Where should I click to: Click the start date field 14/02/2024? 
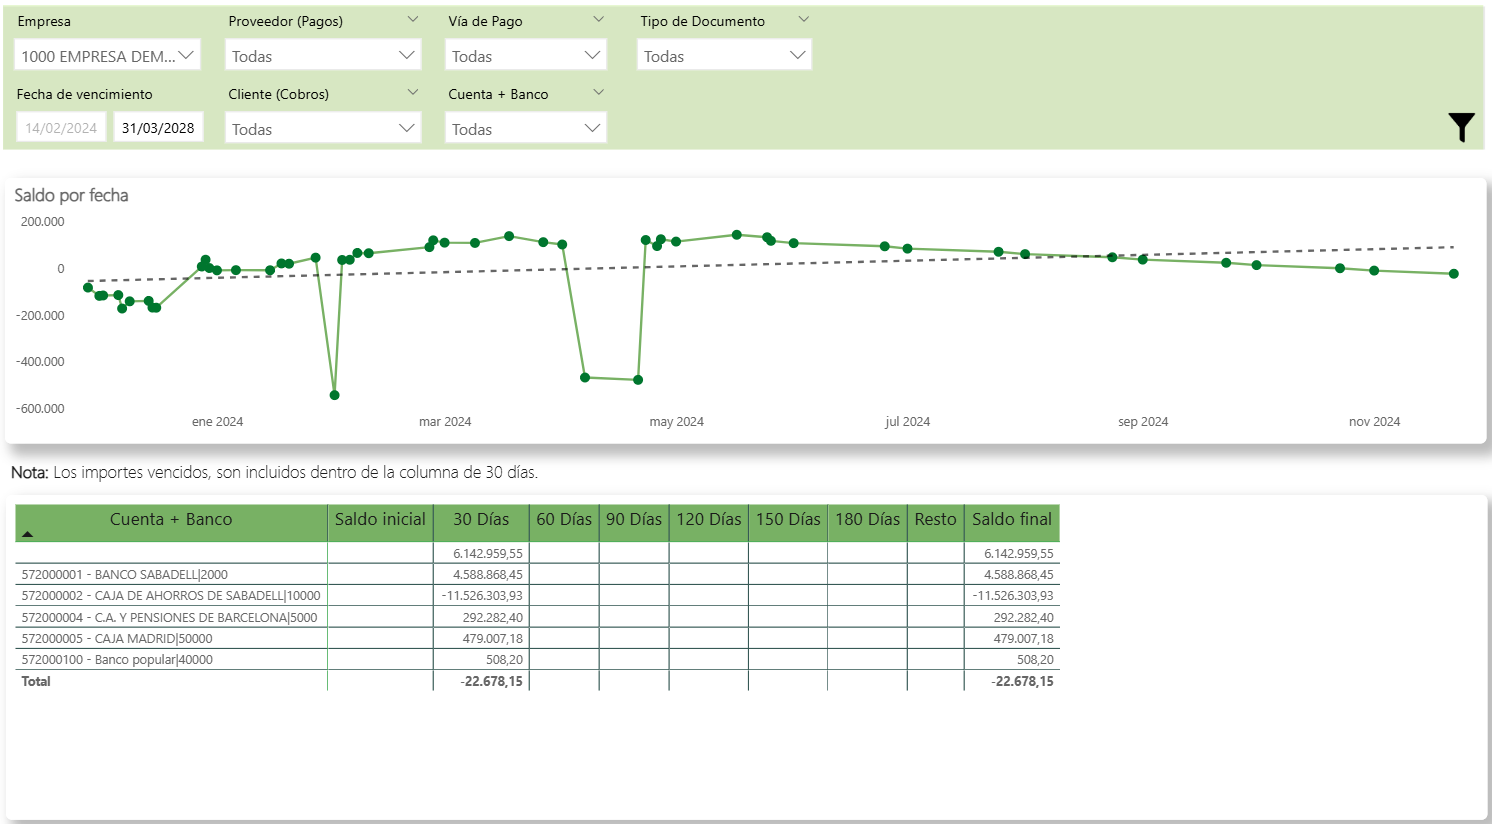(61, 128)
